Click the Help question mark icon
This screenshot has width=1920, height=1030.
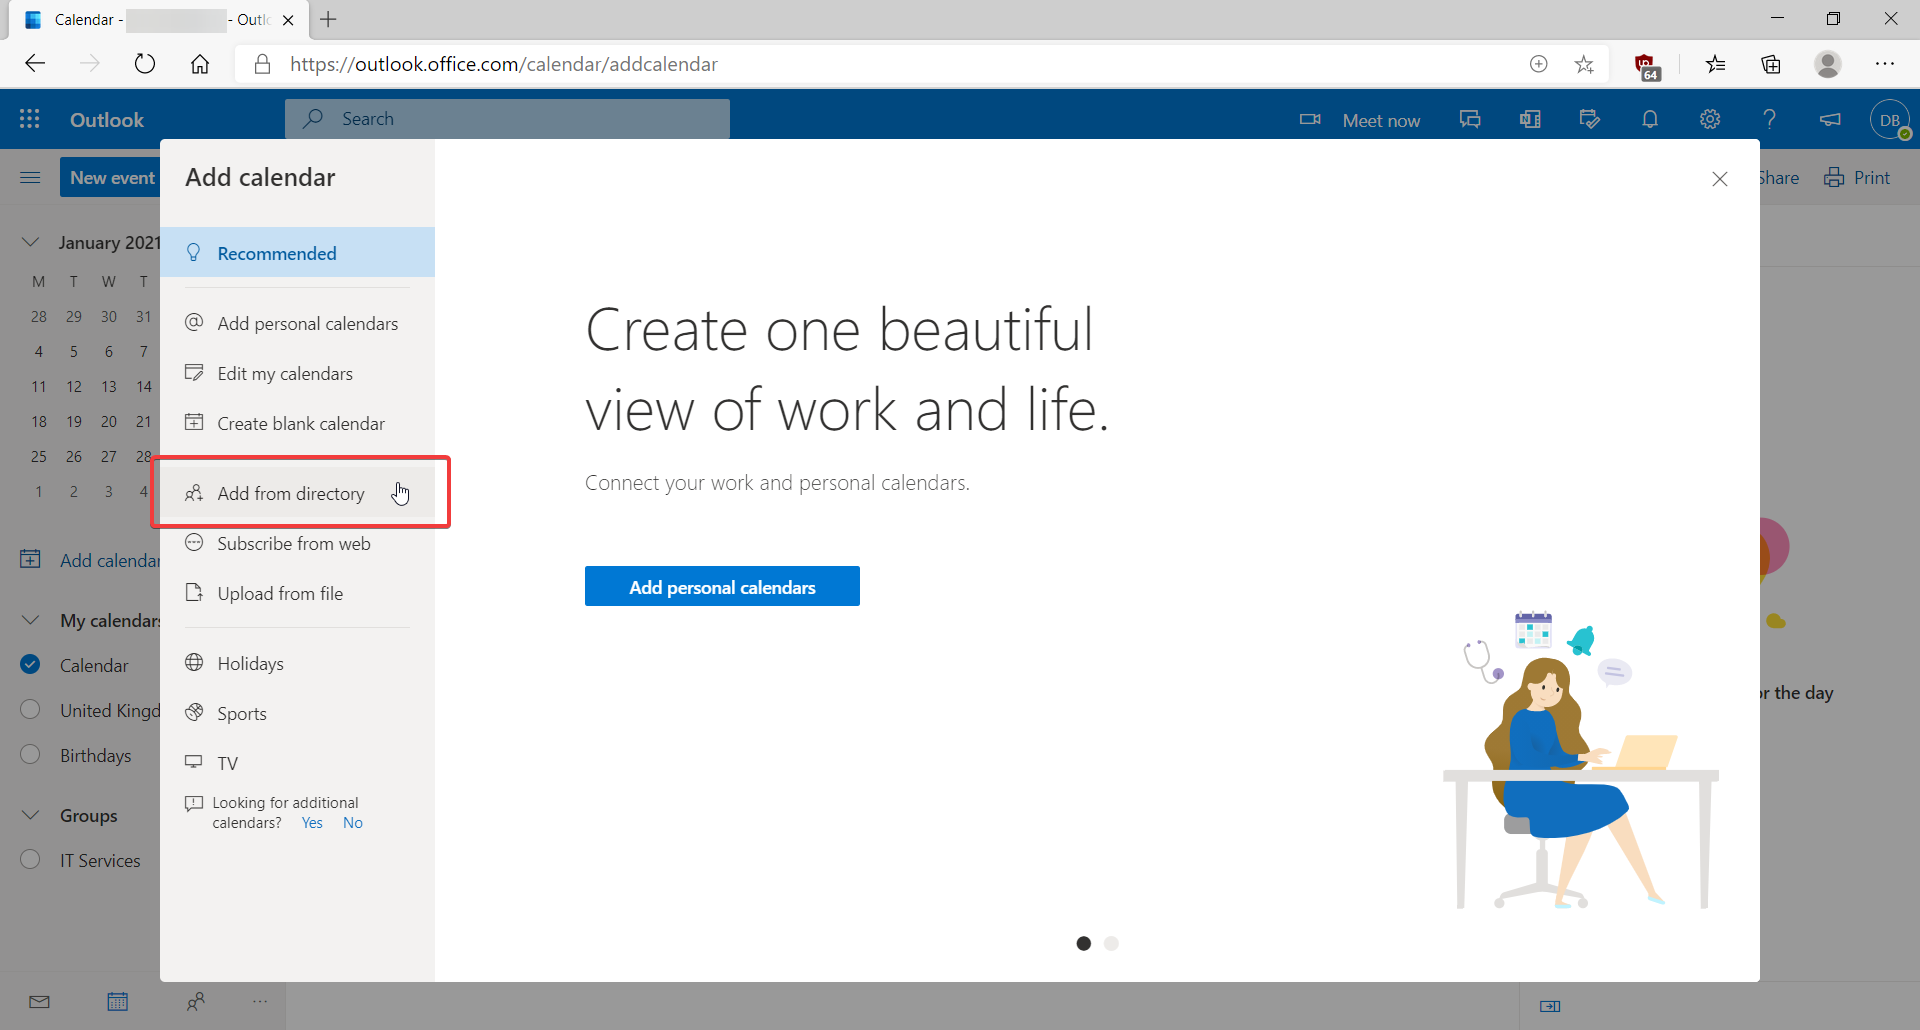click(1769, 119)
